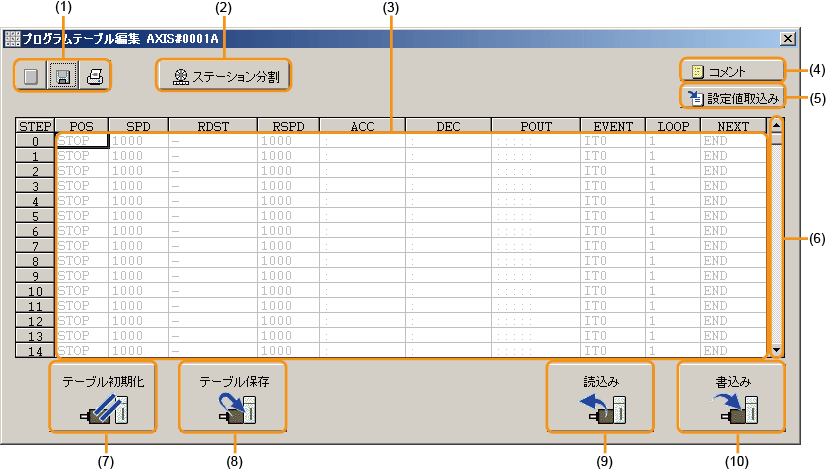Select row header for step 10

pos(35,291)
